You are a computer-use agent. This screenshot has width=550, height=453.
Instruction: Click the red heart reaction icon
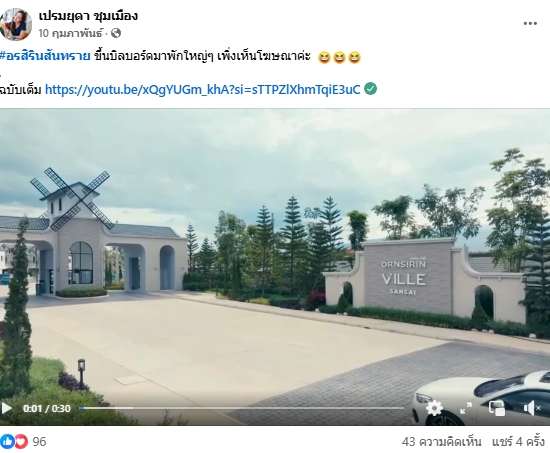(21, 441)
